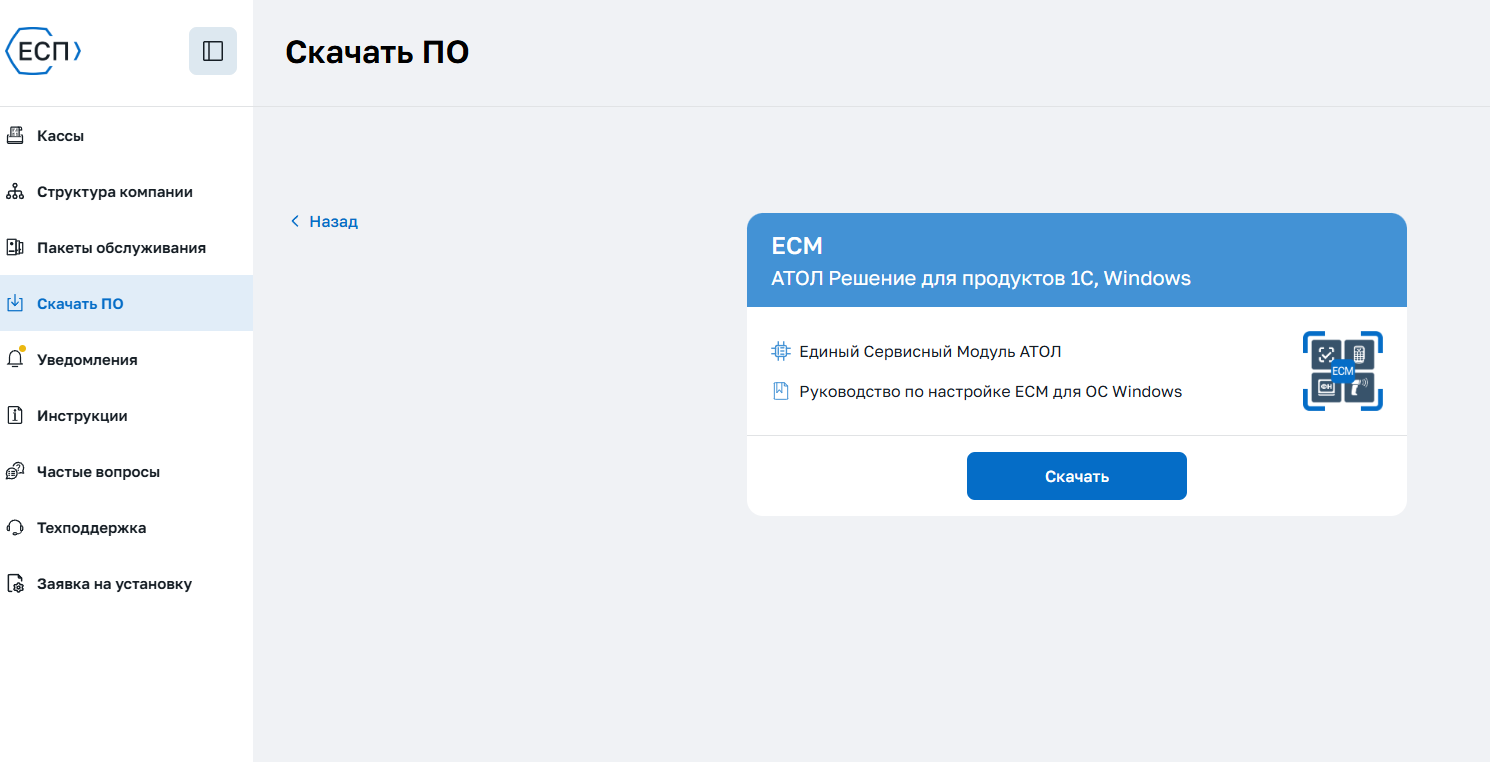Download ЕСМ with the Скачать button
Image resolution: width=1490 pixels, height=762 pixels.
(1077, 476)
